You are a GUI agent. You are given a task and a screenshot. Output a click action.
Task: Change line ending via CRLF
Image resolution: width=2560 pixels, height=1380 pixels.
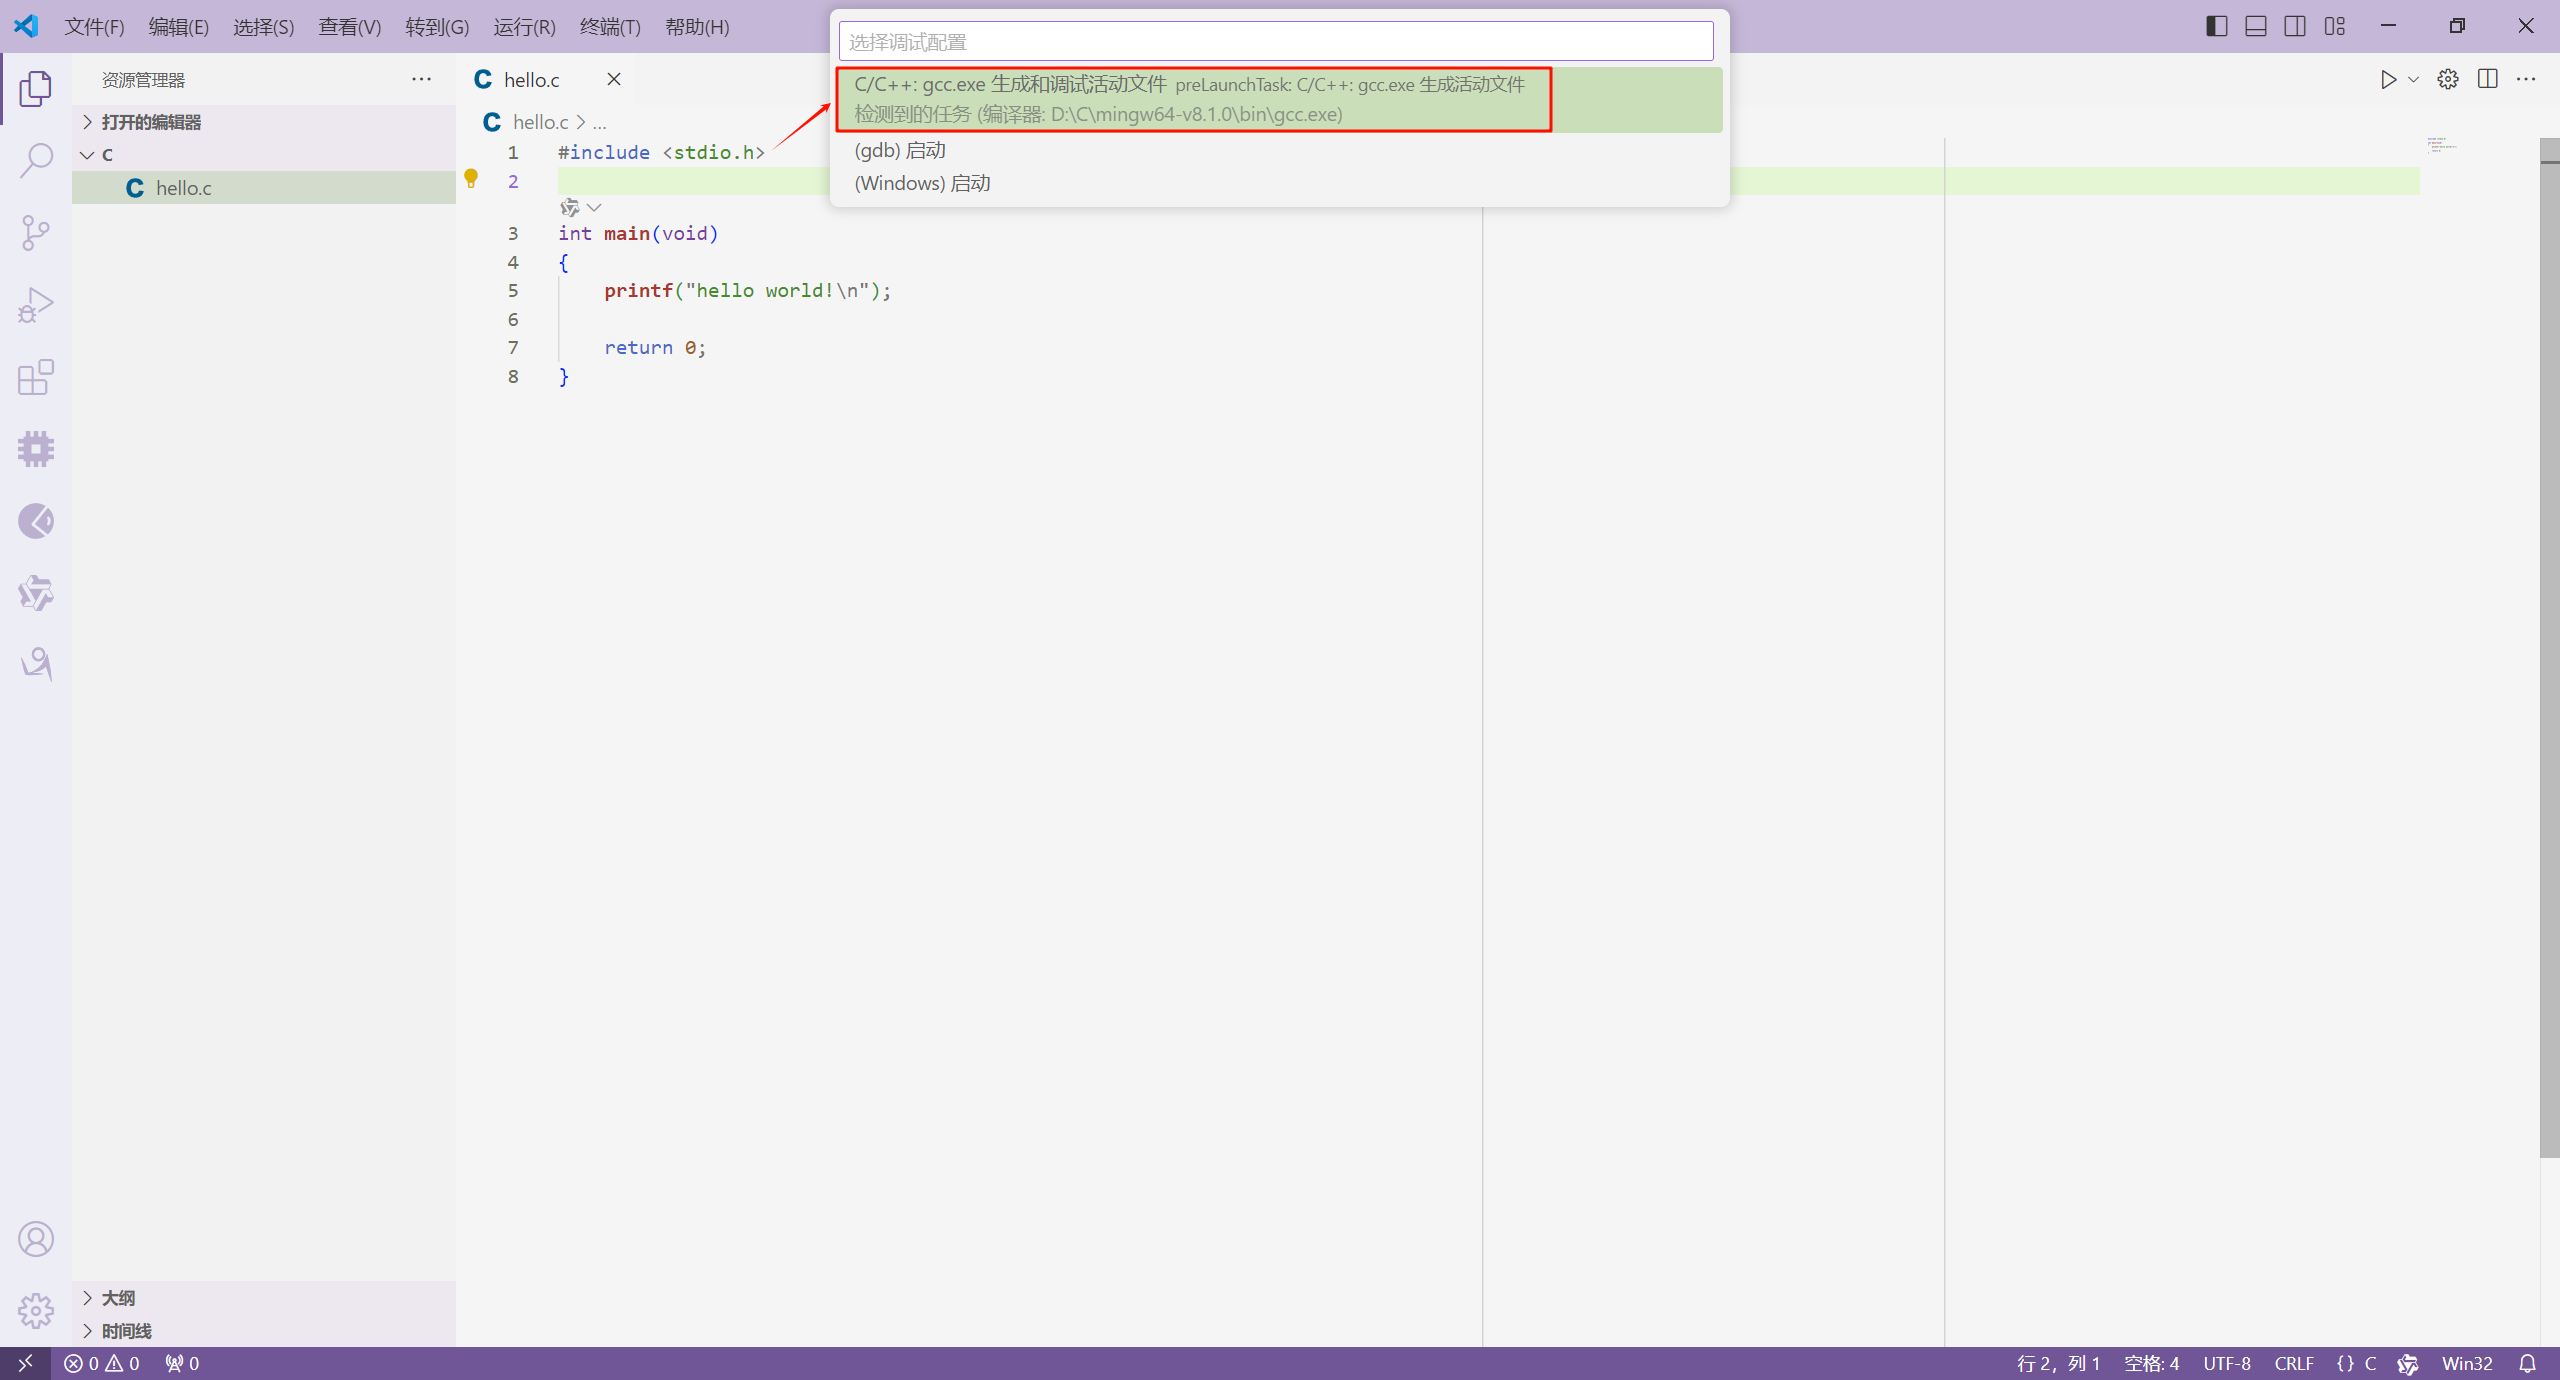pyautogui.click(x=2294, y=1363)
